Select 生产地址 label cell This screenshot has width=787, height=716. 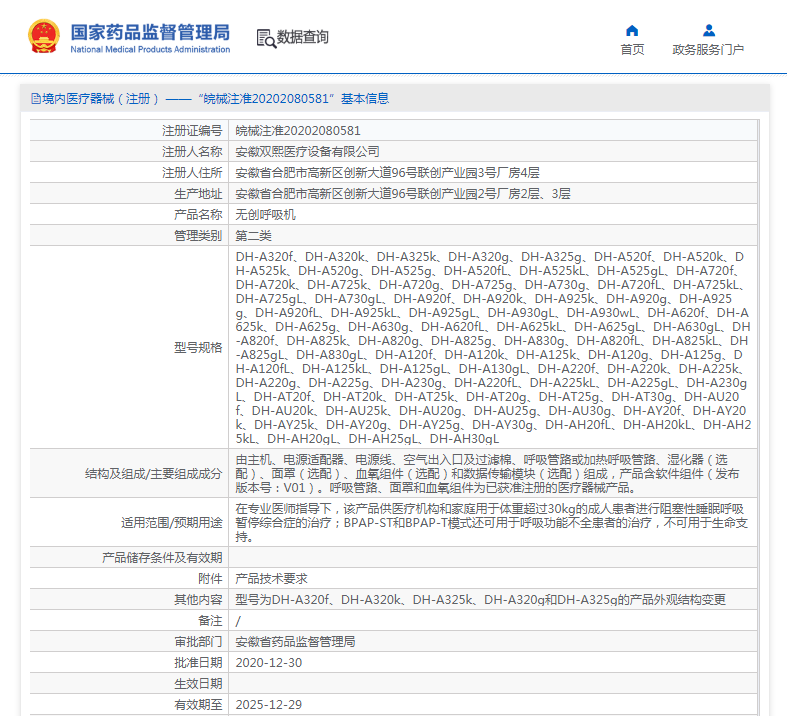pyautogui.click(x=129, y=194)
